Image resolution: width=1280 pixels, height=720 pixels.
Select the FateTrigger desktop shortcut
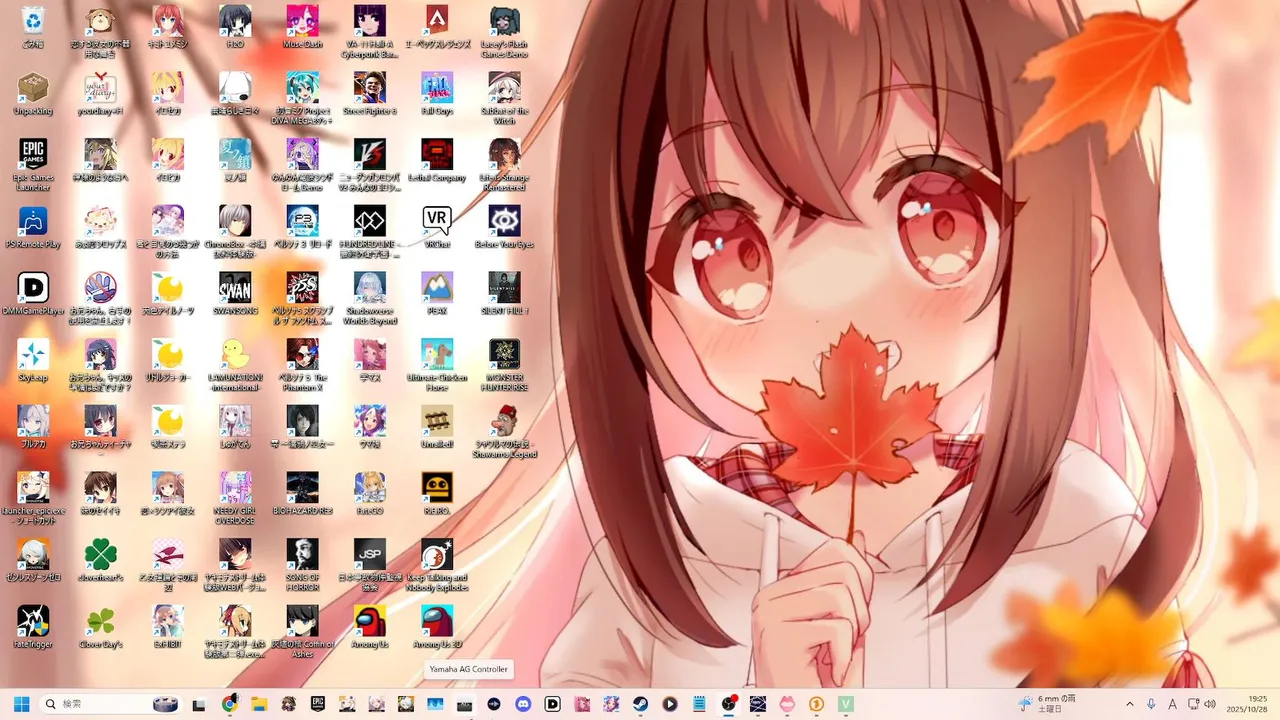(x=33, y=621)
